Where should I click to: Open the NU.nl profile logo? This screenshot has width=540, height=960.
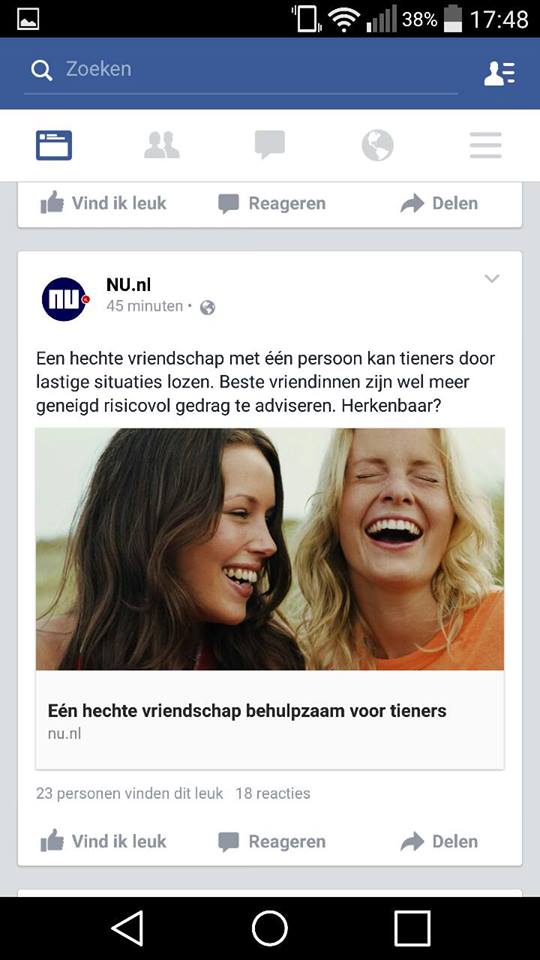[x=65, y=299]
